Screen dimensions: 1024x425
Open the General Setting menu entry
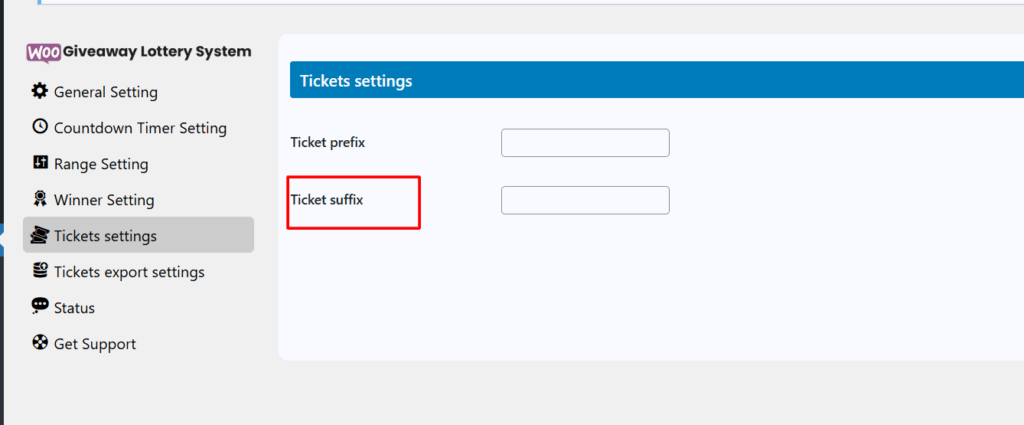click(x=106, y=92)
